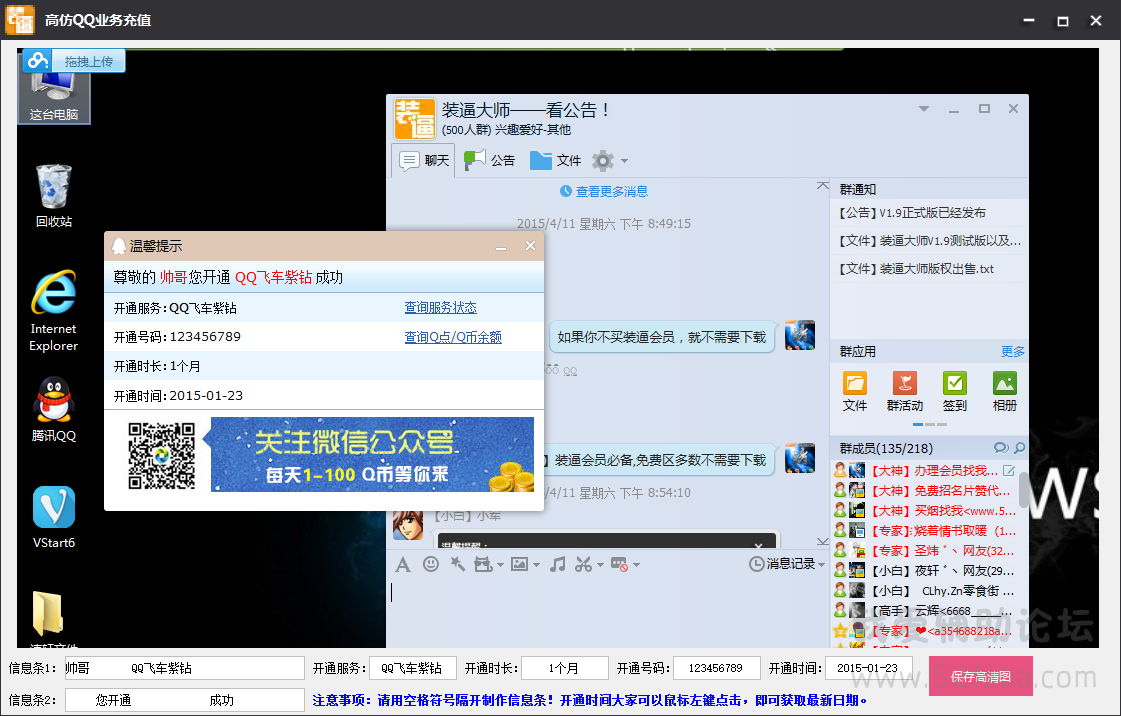The height and width of the screenshot is (716, 1121).
Task: Click the 腾讯QQ desktop icon
Action: (x=54, y=410)
